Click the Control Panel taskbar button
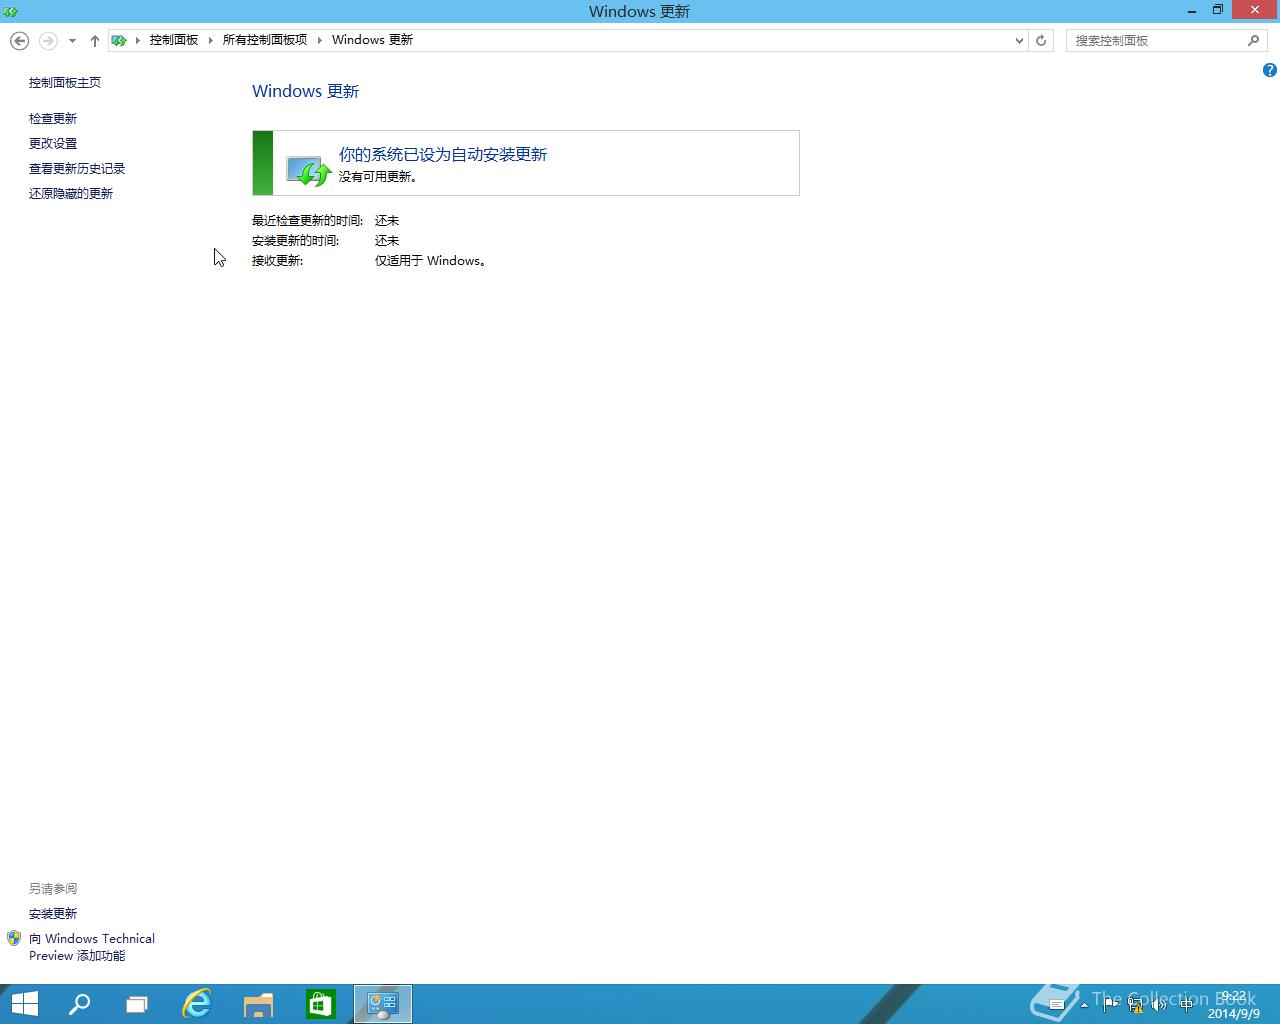The image size is (1280, 1024). tap(383, 1004)
